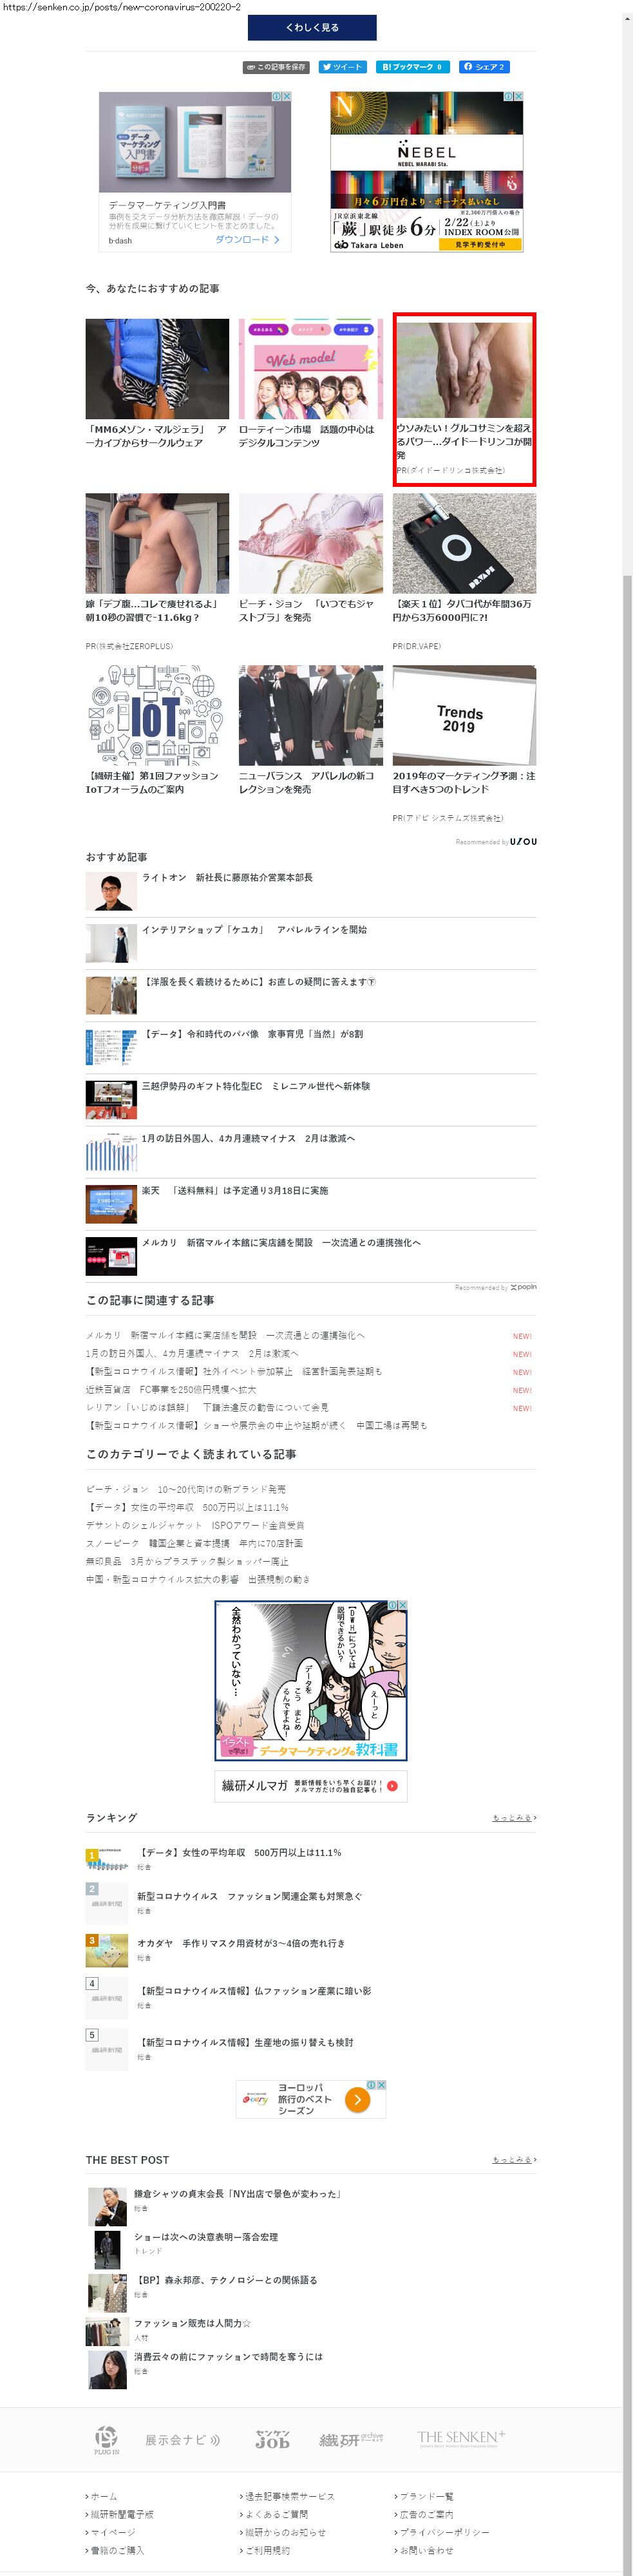Expand ランキング with its もっとみる link
The image size is (633, 2576).
click(514, 1818)
